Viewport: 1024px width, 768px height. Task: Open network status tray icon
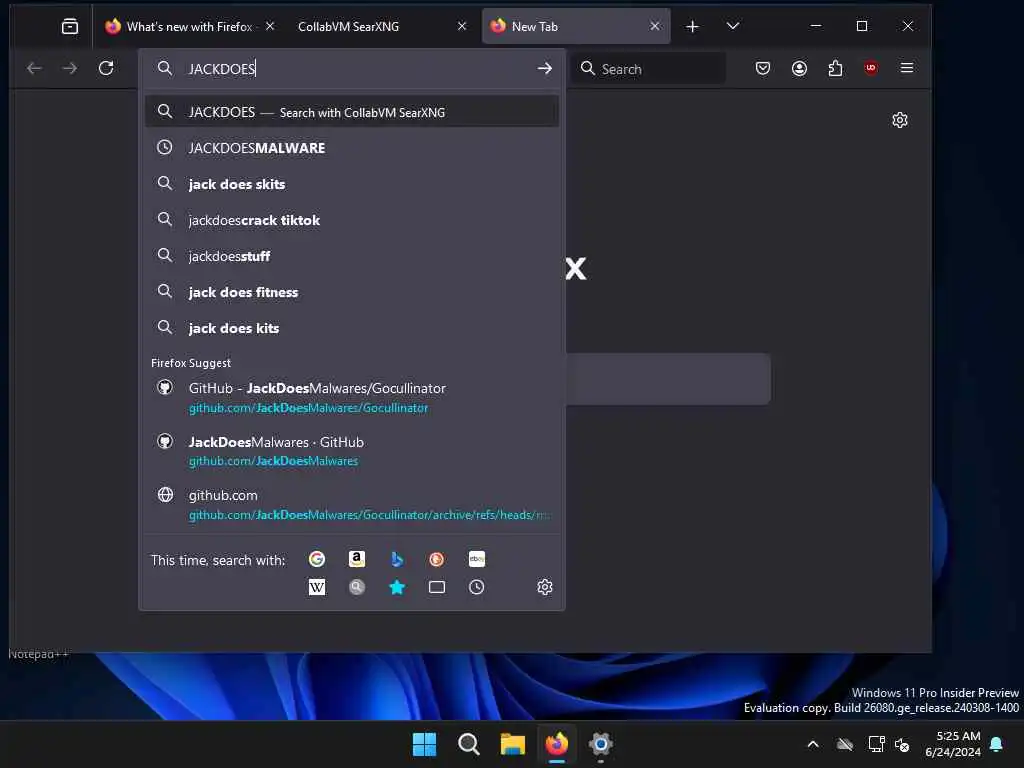pyautogui.click(x=876, y=744)
